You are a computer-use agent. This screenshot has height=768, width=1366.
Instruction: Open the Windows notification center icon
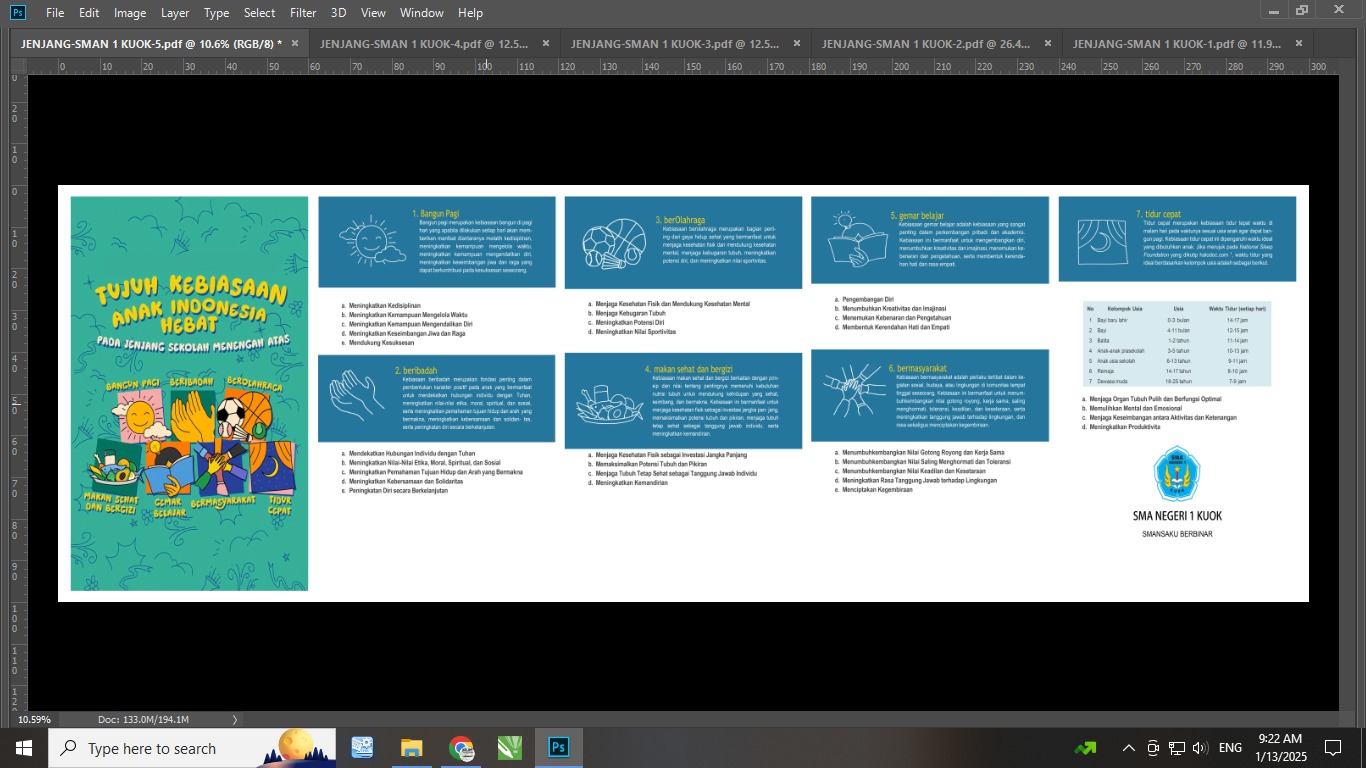[x=1332, y=748]
